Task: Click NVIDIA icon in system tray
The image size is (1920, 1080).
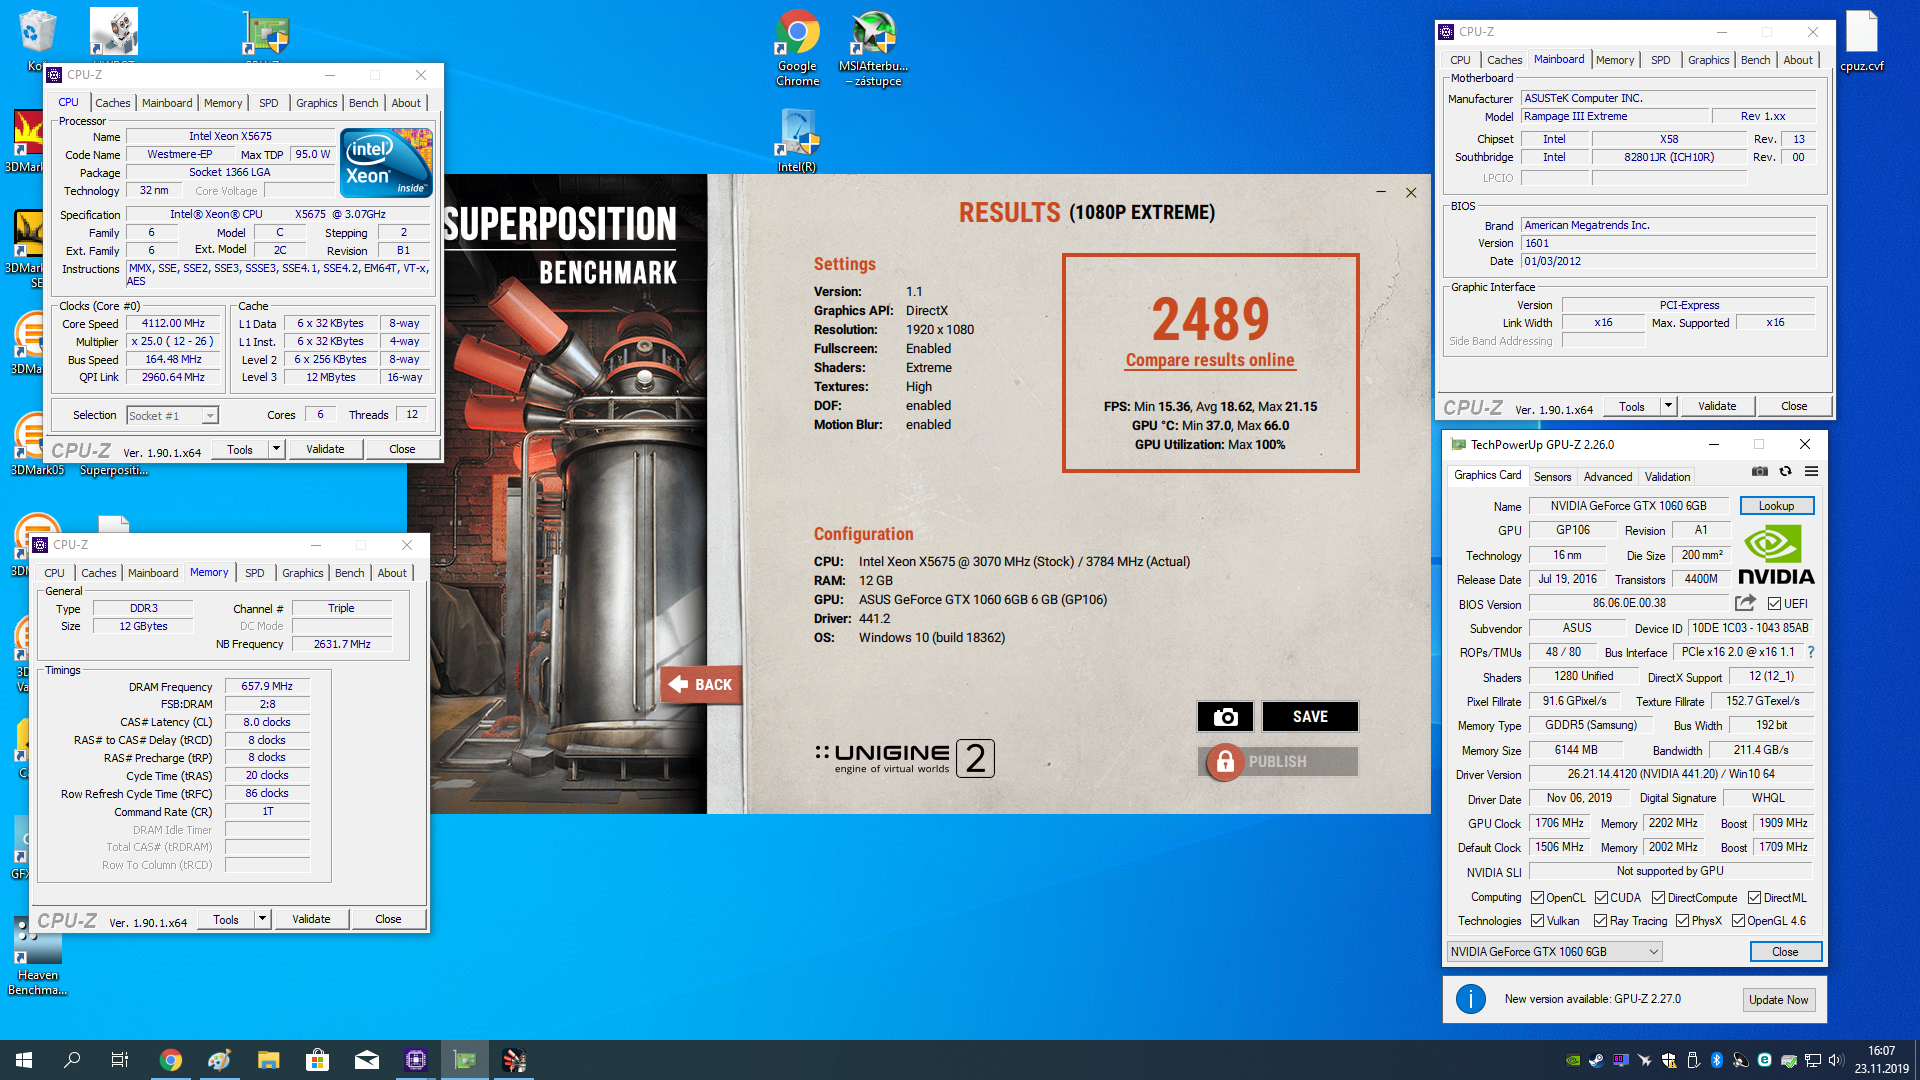Action: click(1573, 1060)
